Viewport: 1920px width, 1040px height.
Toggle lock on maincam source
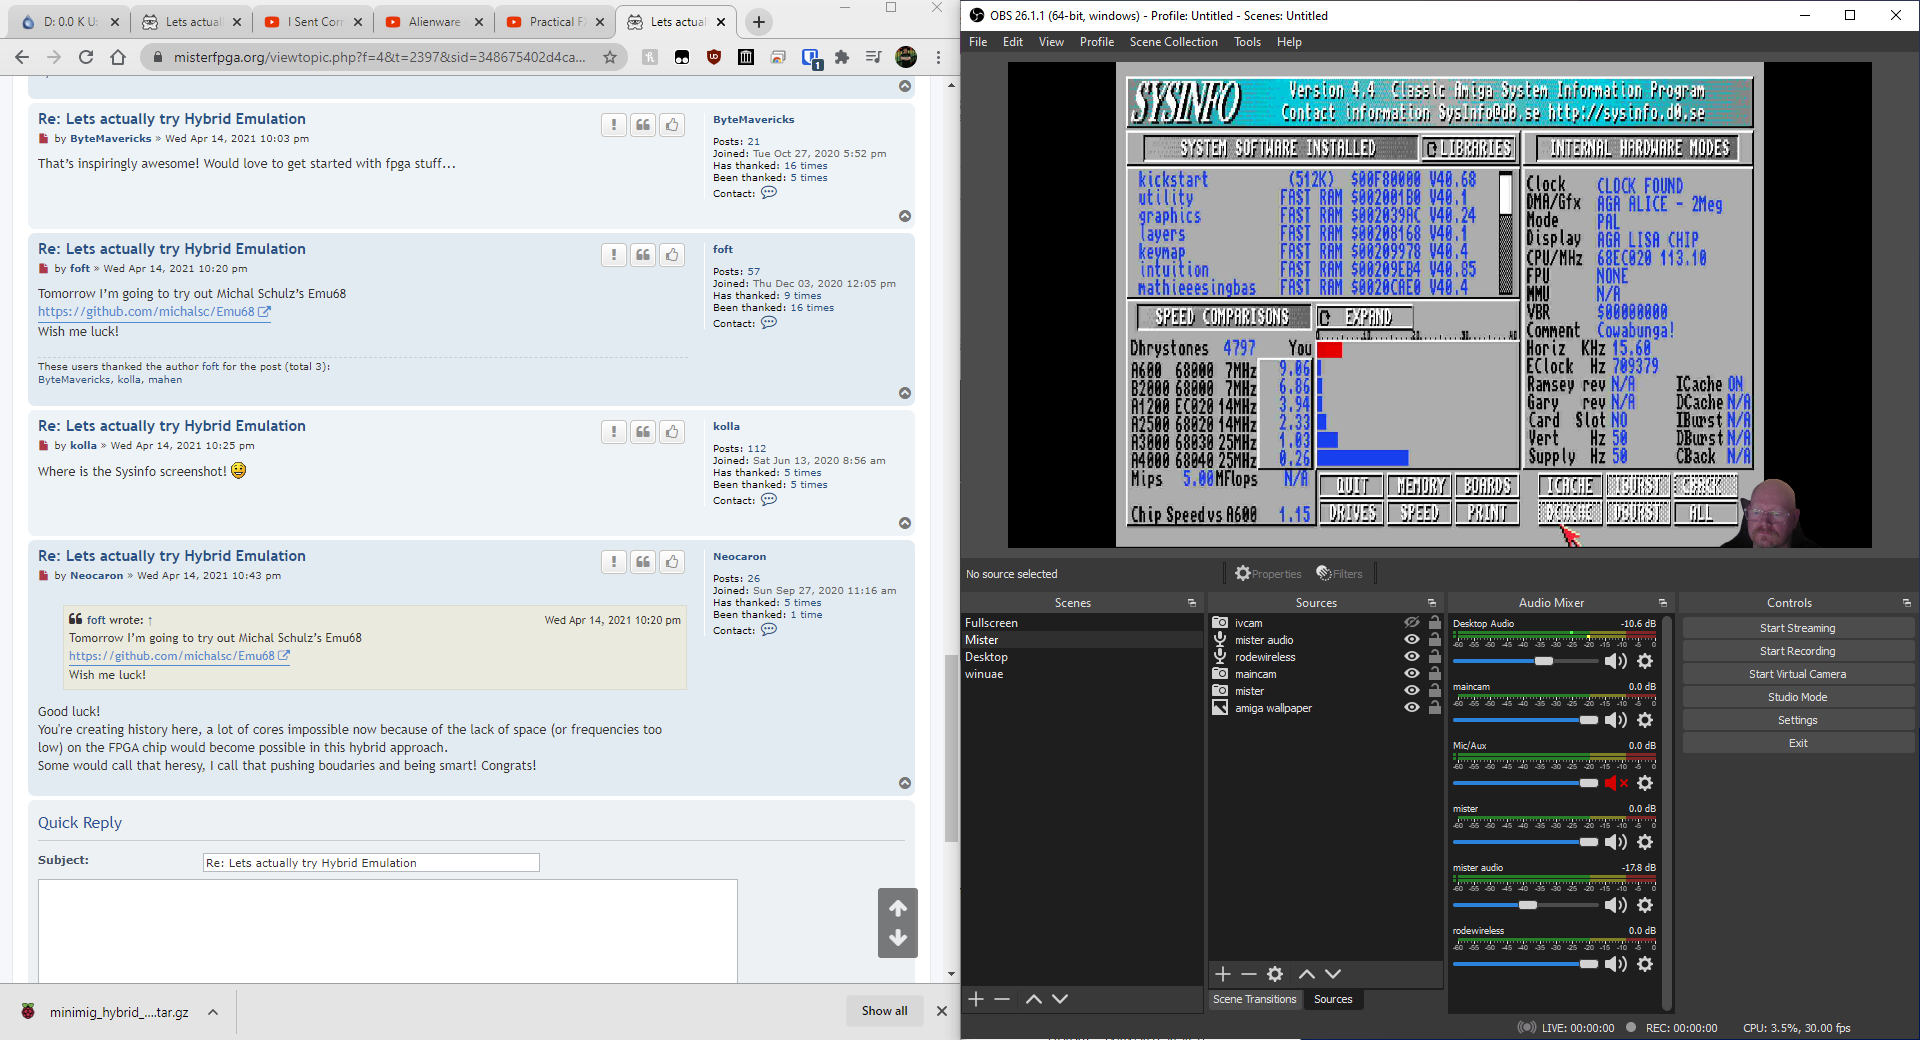(1434, 673)
